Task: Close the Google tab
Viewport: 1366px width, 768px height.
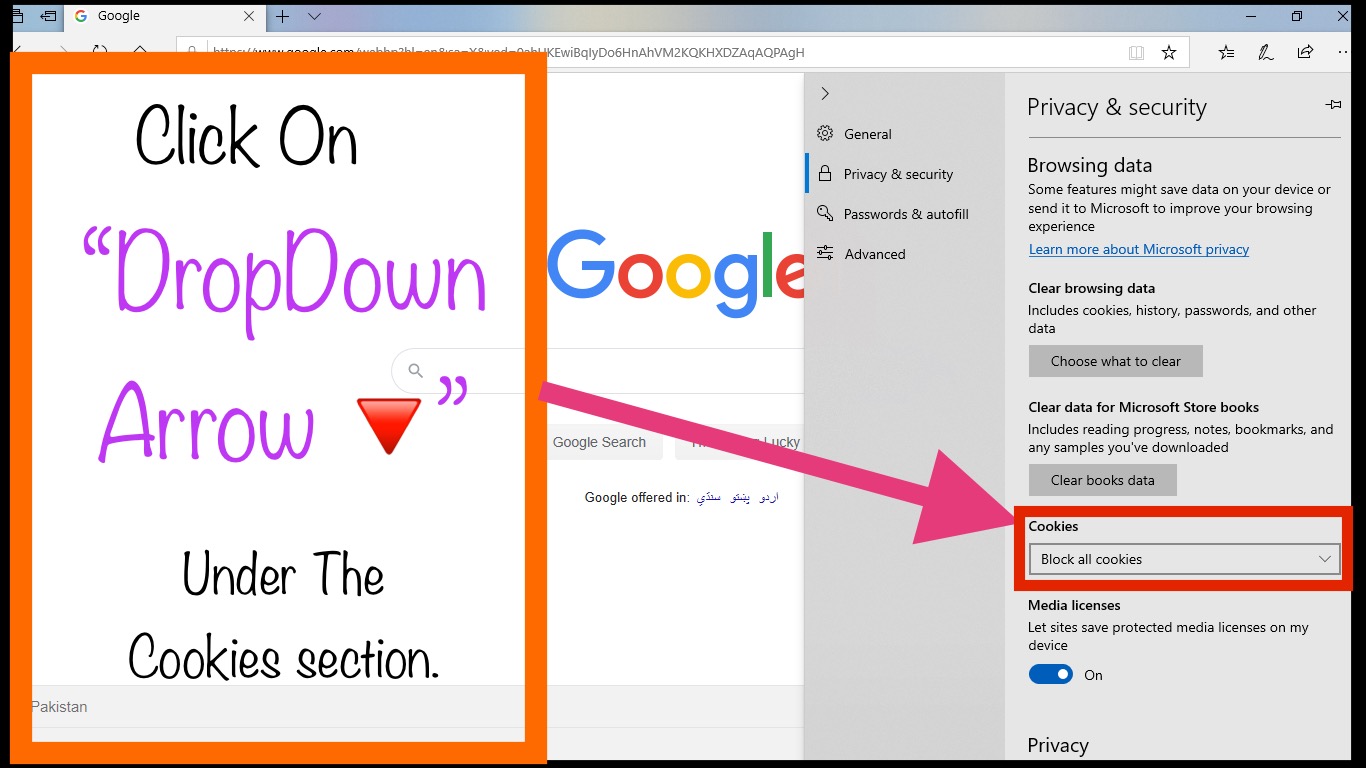Action: click(250, 16)
